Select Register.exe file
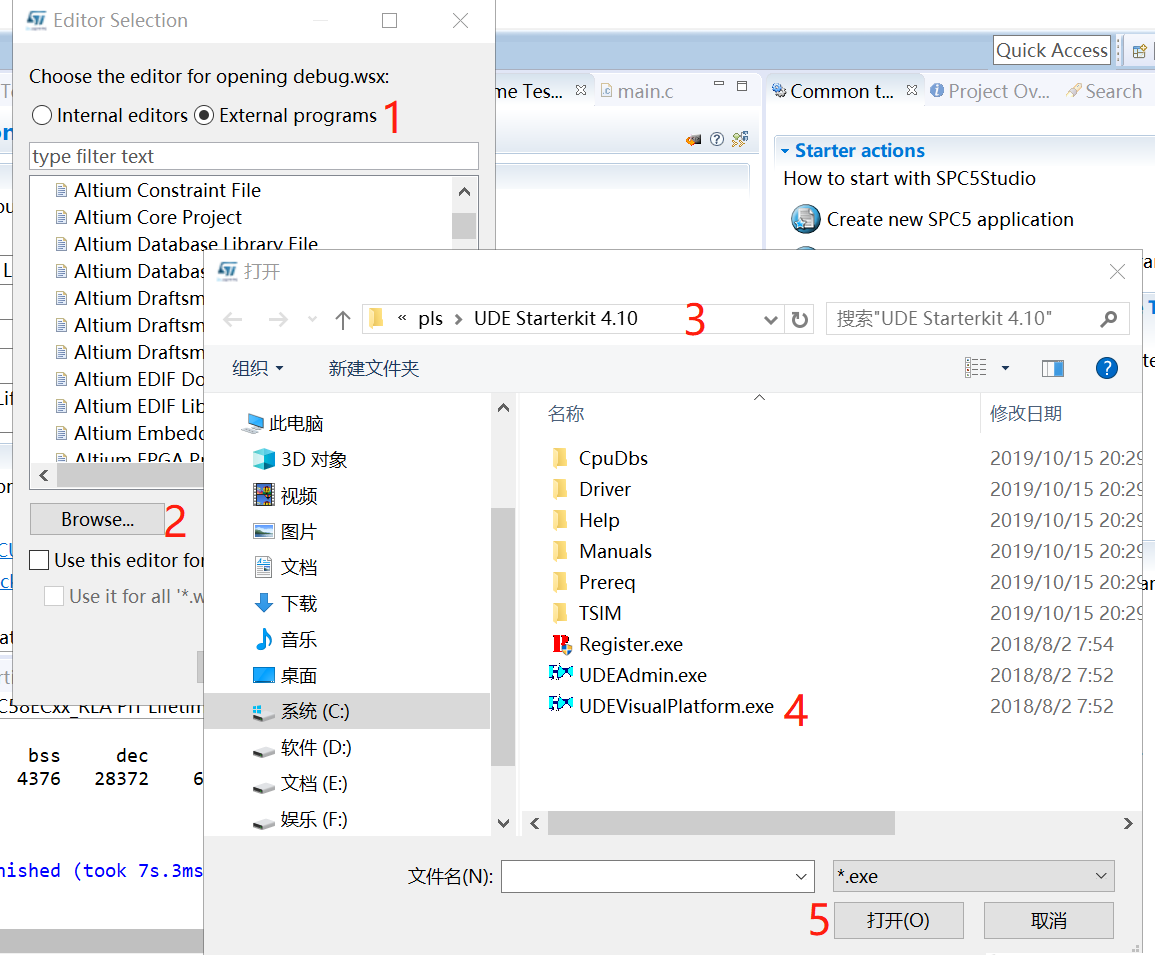Viewport: 1155px width, 955px height. point(617,644)
